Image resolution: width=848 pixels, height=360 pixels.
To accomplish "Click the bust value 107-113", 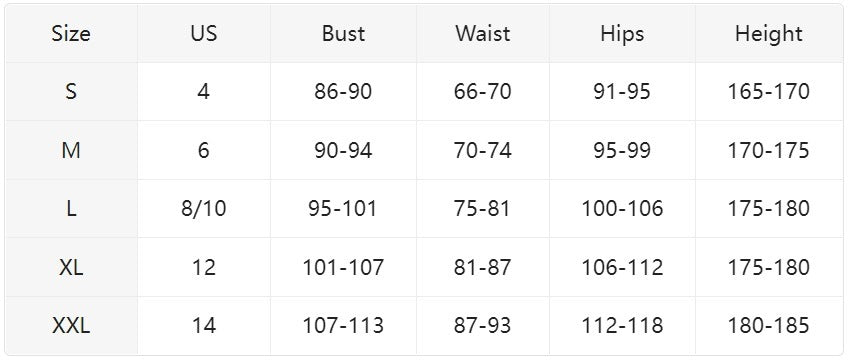I will click(x=343, y=325).
